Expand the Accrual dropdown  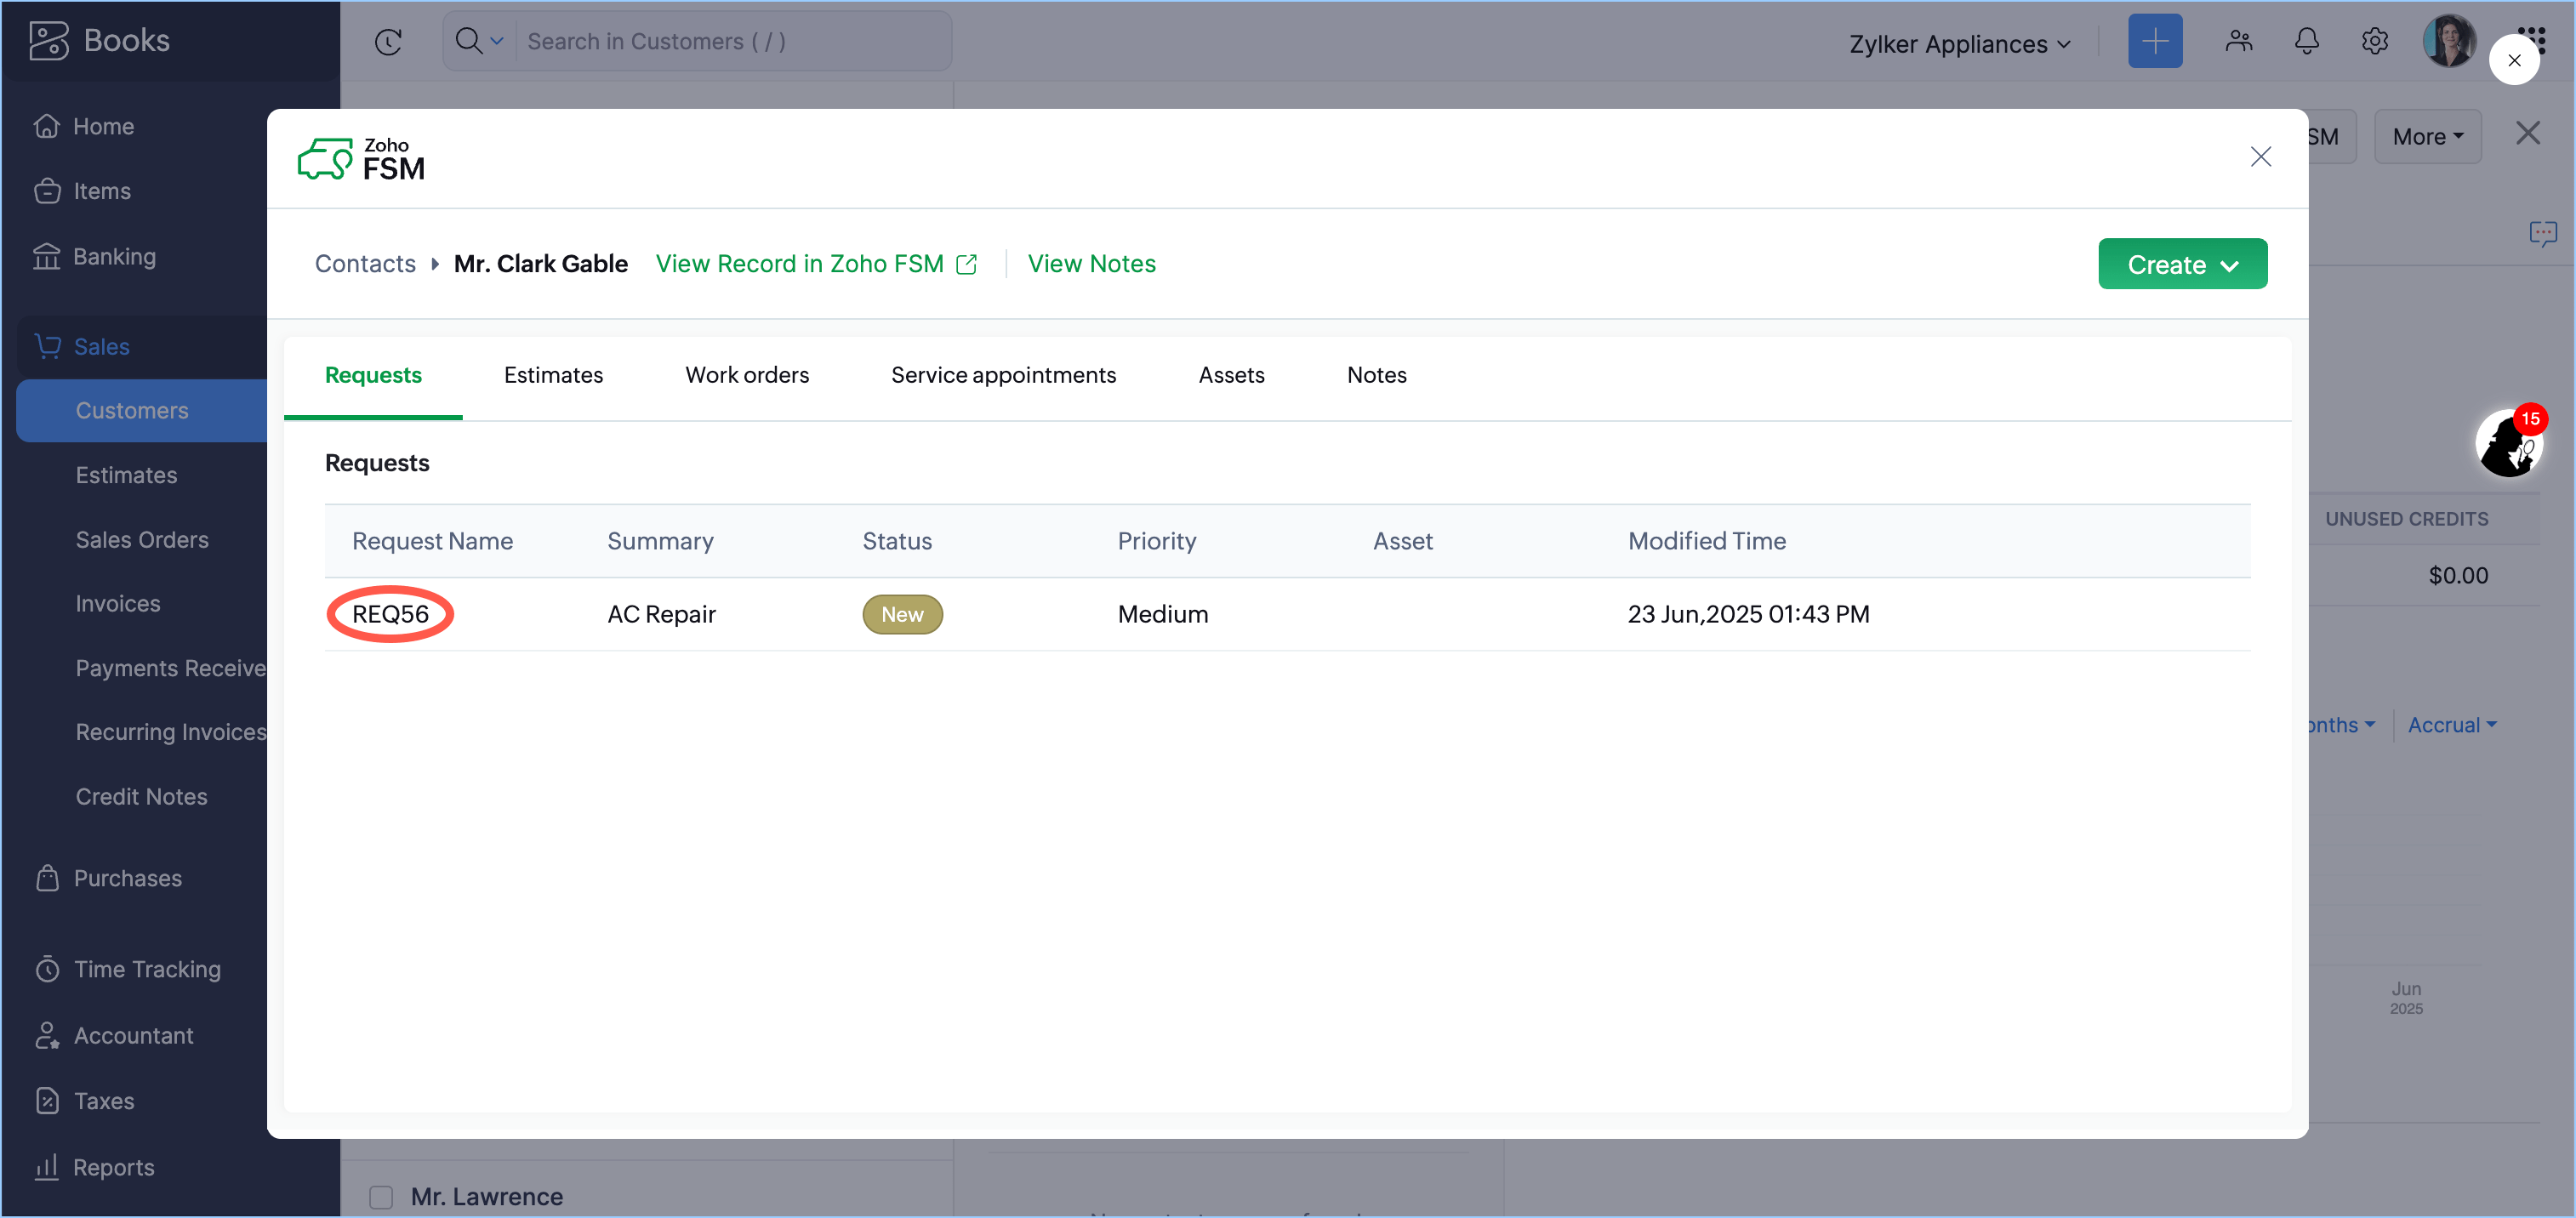[x=2451, y=725]
